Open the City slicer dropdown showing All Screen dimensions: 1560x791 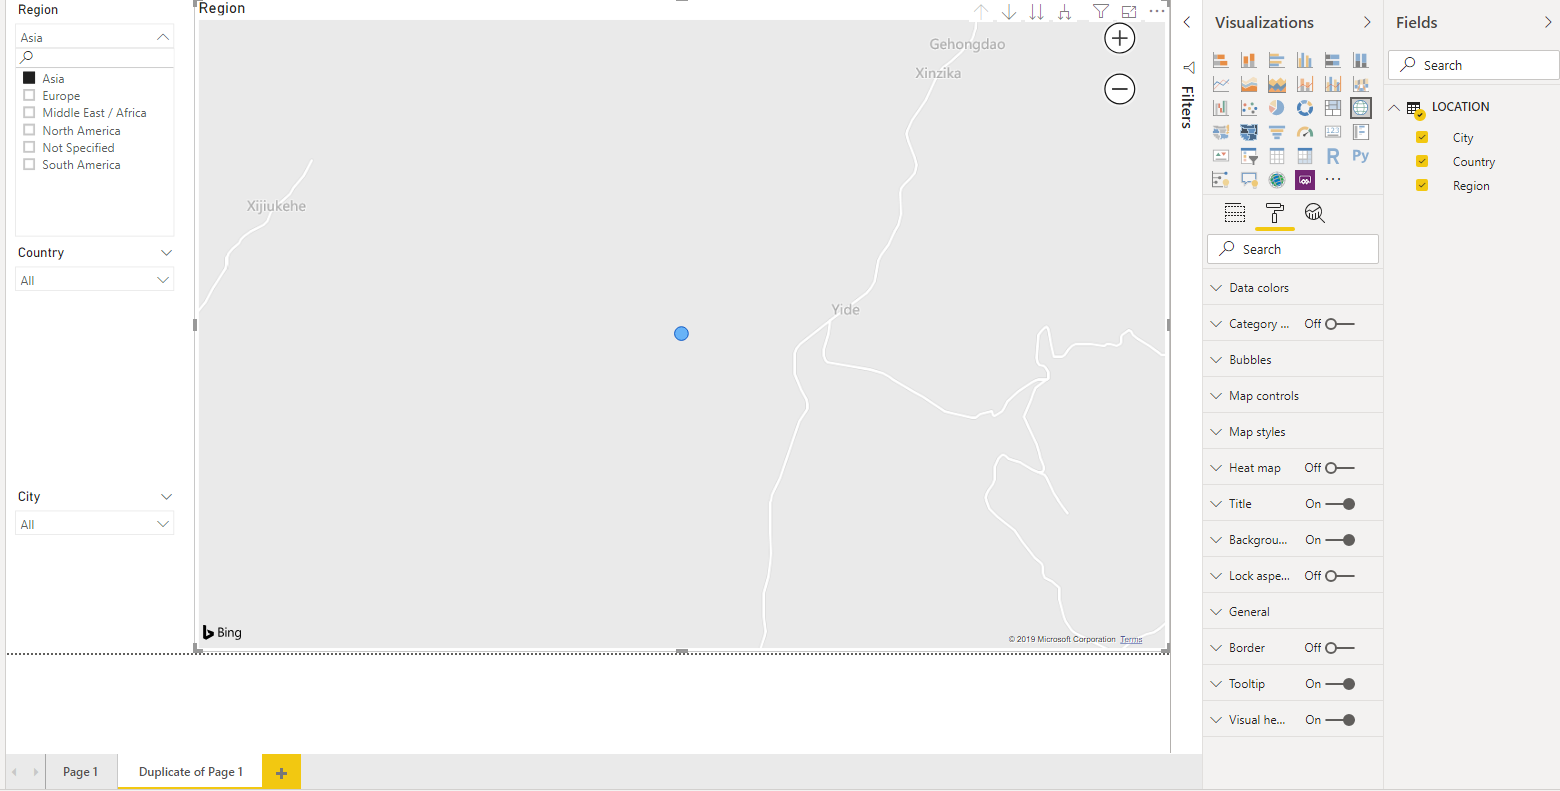coord(95,524)
